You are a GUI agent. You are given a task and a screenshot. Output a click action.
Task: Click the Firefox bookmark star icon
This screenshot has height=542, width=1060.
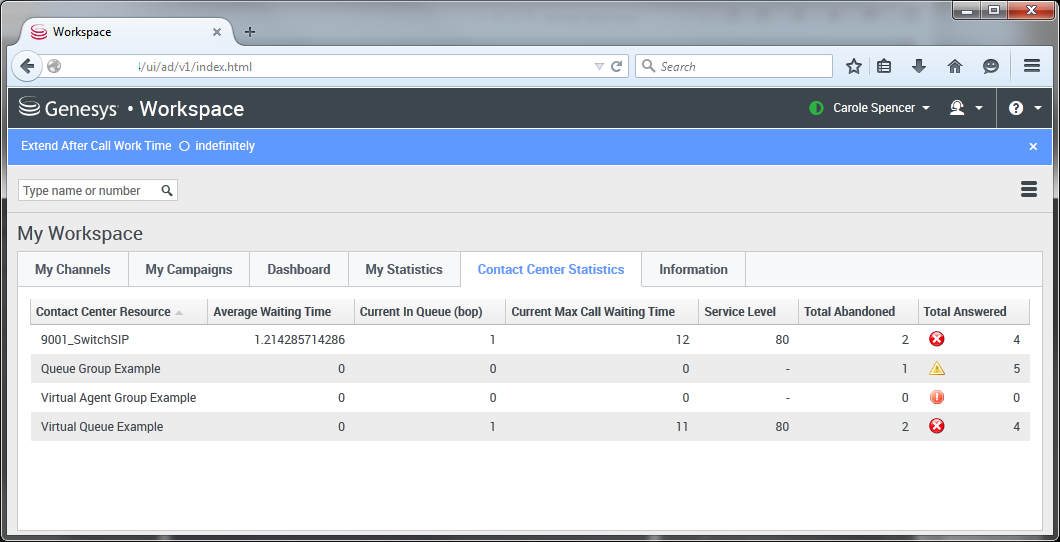click(854, 66)
